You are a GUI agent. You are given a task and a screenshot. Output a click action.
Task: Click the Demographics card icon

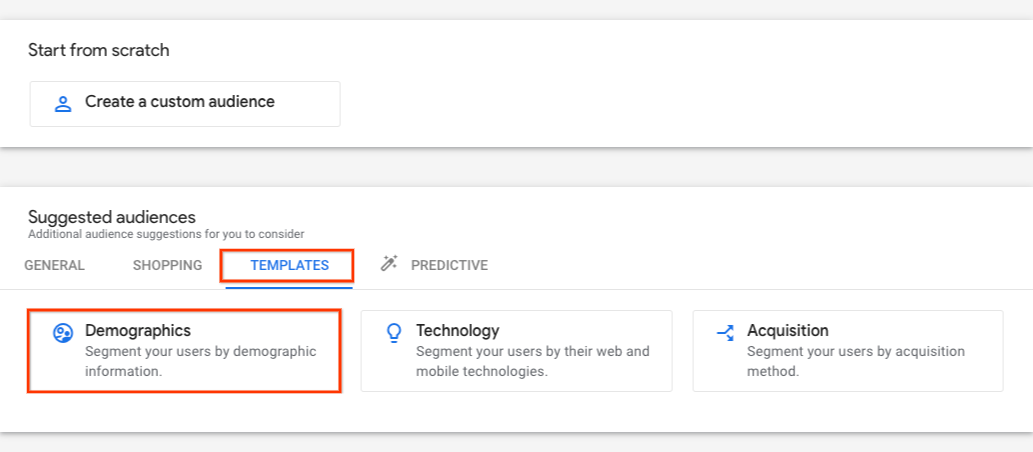coord(63,333)
